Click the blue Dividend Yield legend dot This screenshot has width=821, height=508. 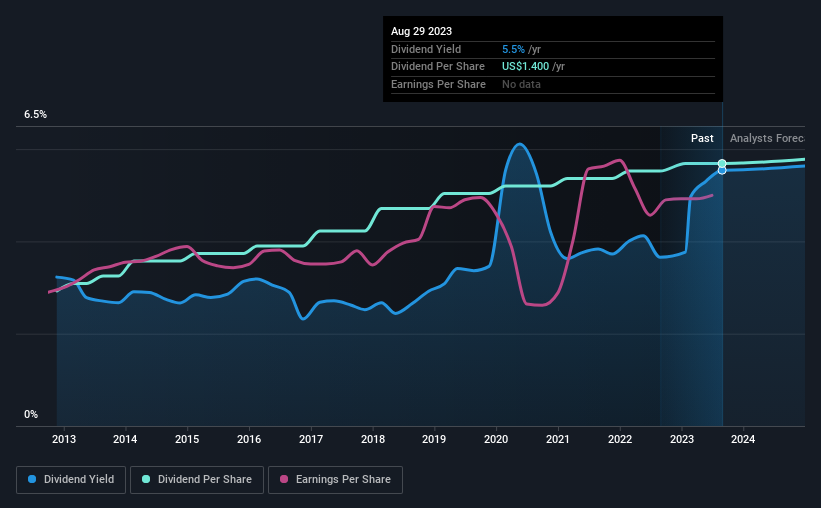click(x=32, y=479)
